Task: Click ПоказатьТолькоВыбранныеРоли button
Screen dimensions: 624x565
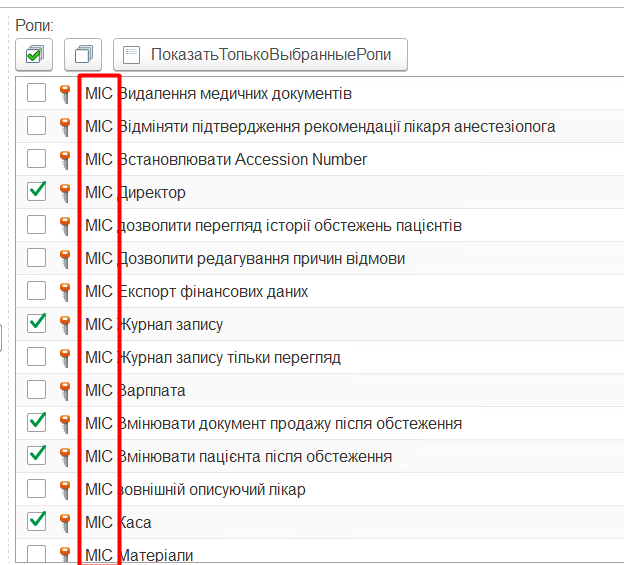Action: point(260,54)
